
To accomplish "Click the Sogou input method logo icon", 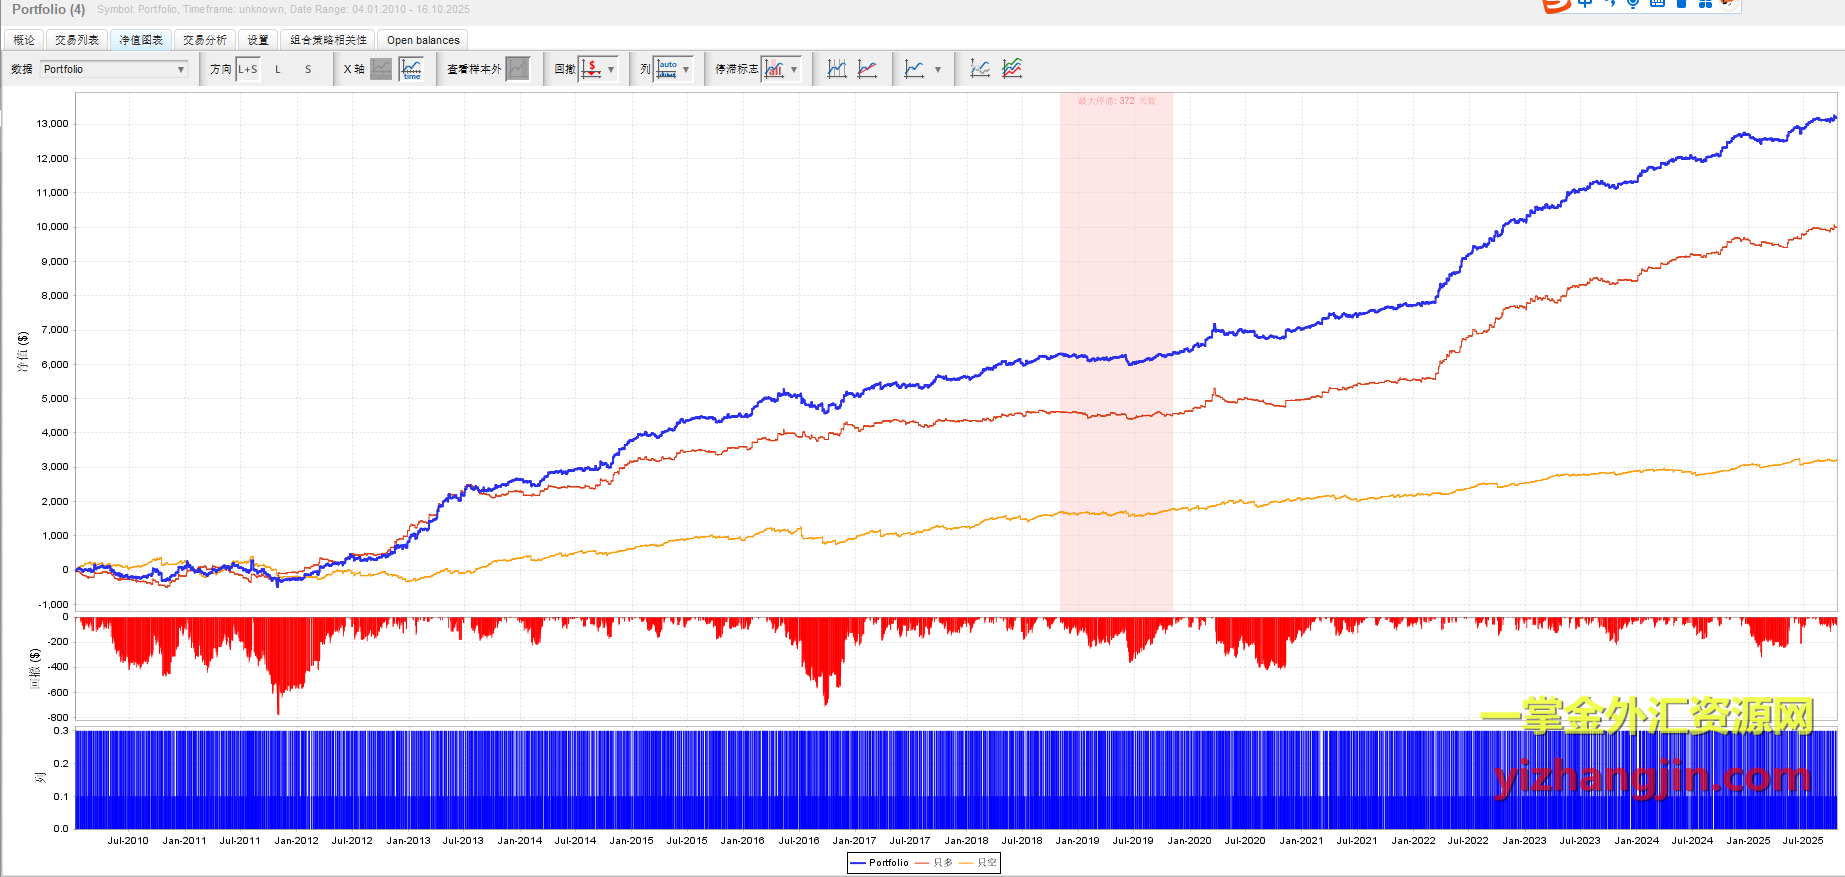I will click(x=1554, y=5).
